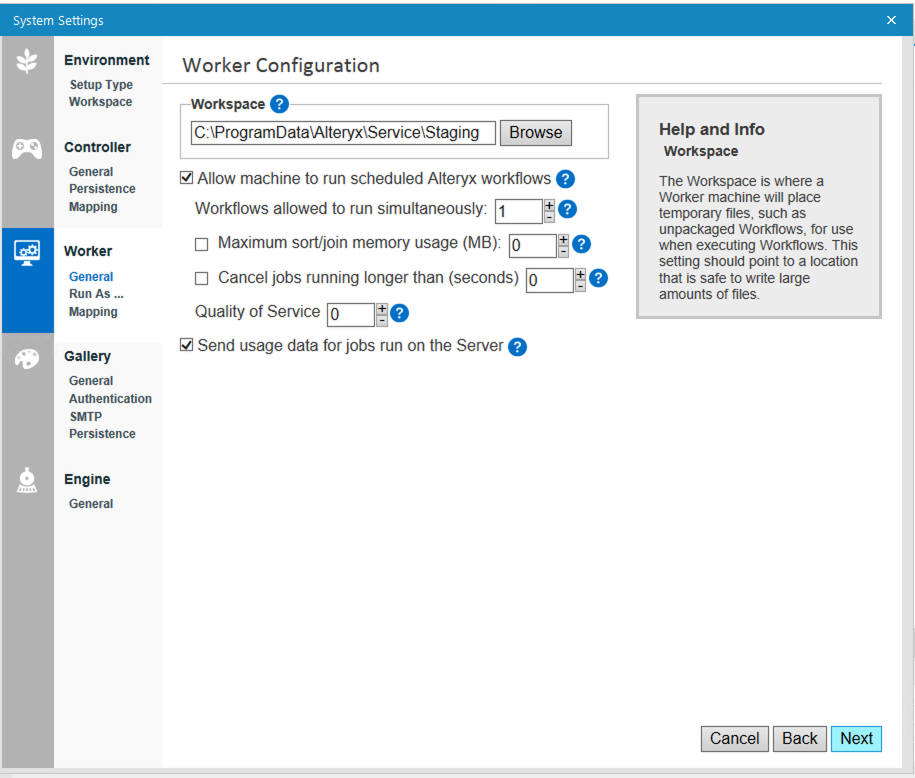Browse for a Workspace folder
915x778 pixels.
point(535,132)
